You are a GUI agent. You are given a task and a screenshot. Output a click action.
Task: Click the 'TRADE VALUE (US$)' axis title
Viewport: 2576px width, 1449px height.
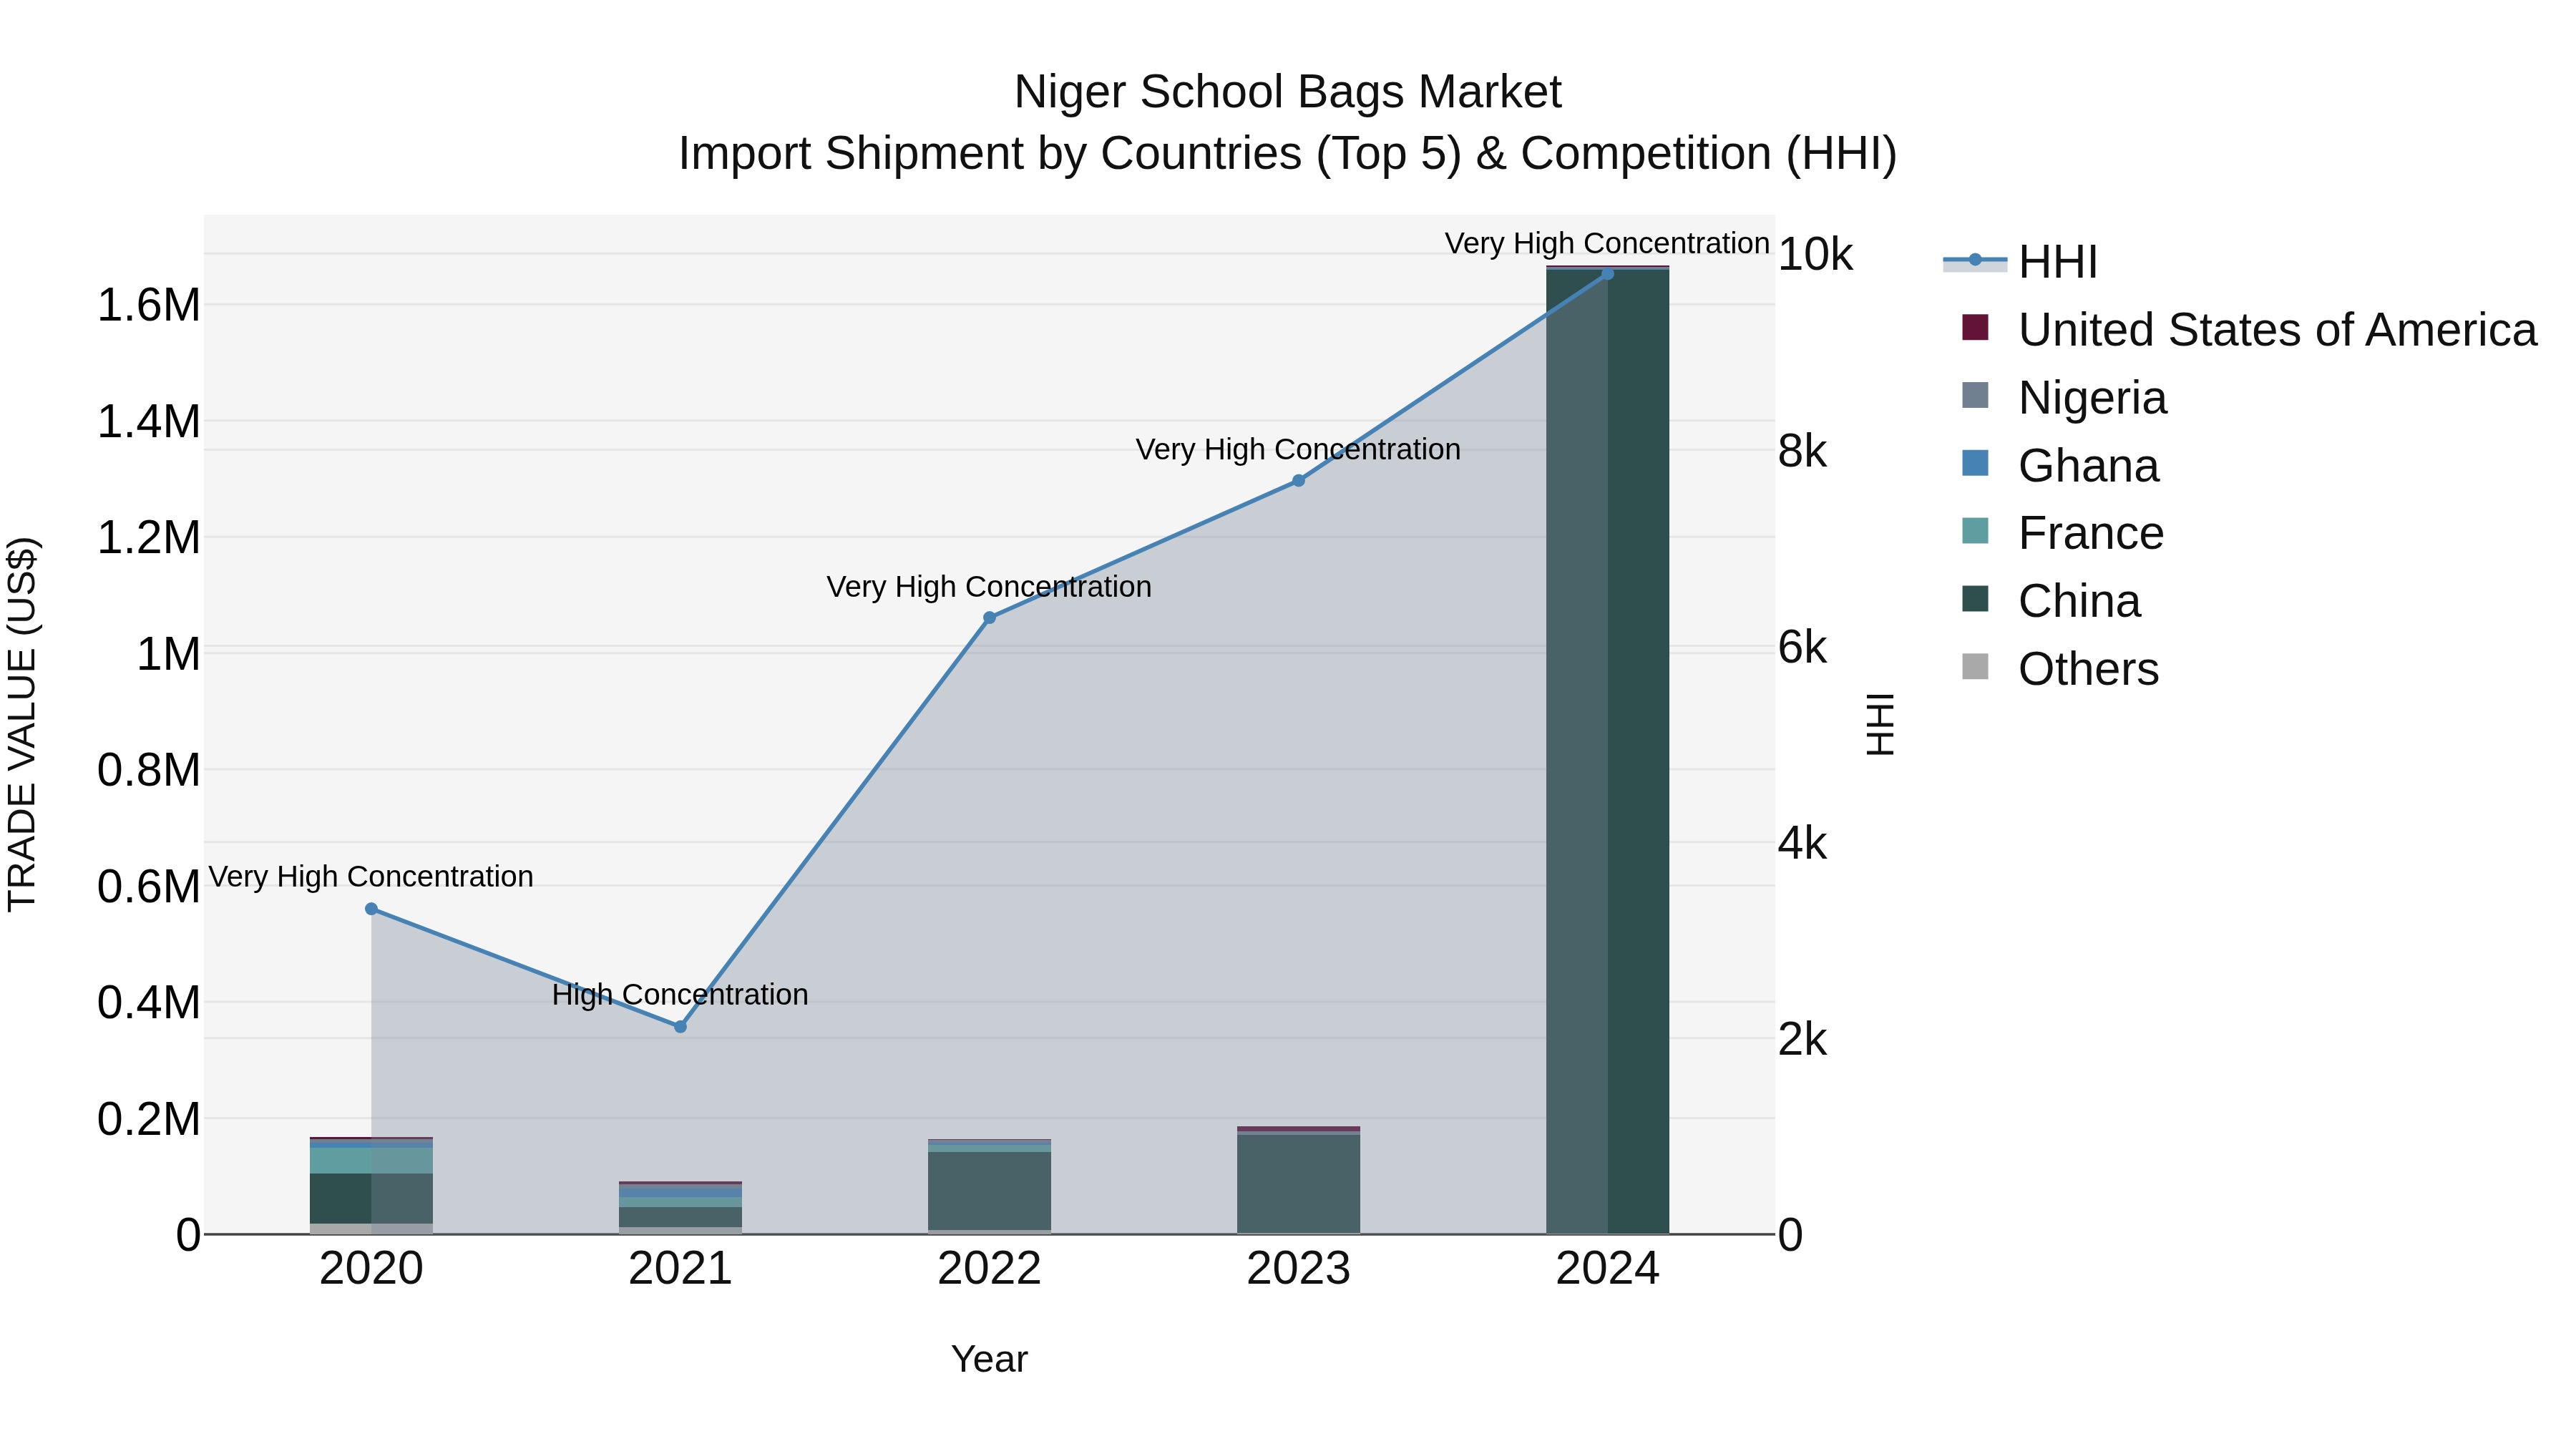pos(22,724)
